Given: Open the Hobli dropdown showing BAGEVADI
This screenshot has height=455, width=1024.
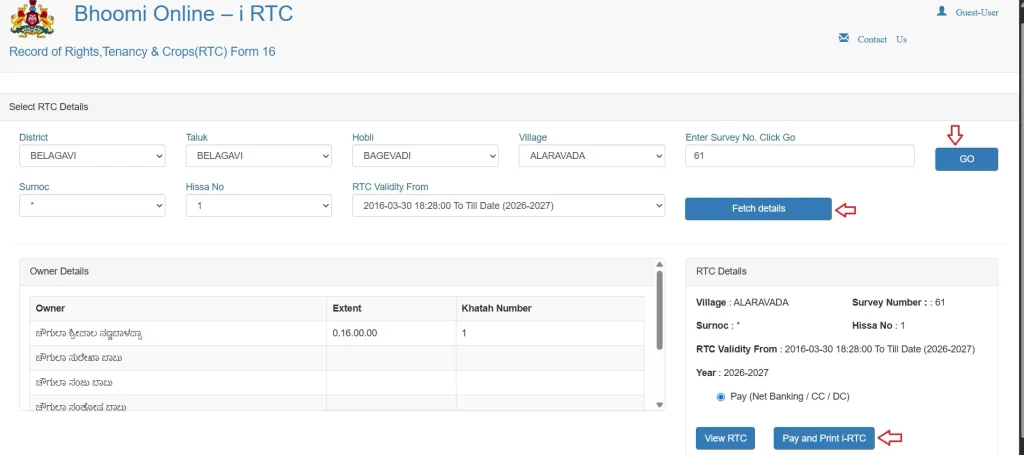Looking at the screenshot, I should click(x=425, y=156).
